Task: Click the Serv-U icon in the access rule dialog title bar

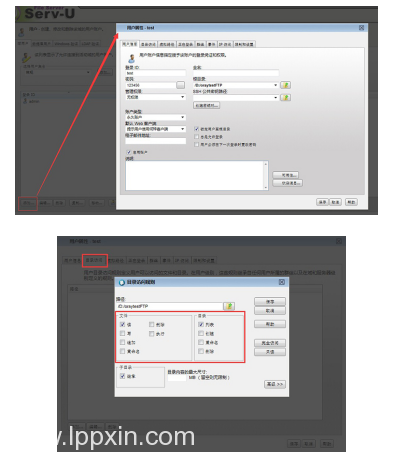Action: (122, 282)
